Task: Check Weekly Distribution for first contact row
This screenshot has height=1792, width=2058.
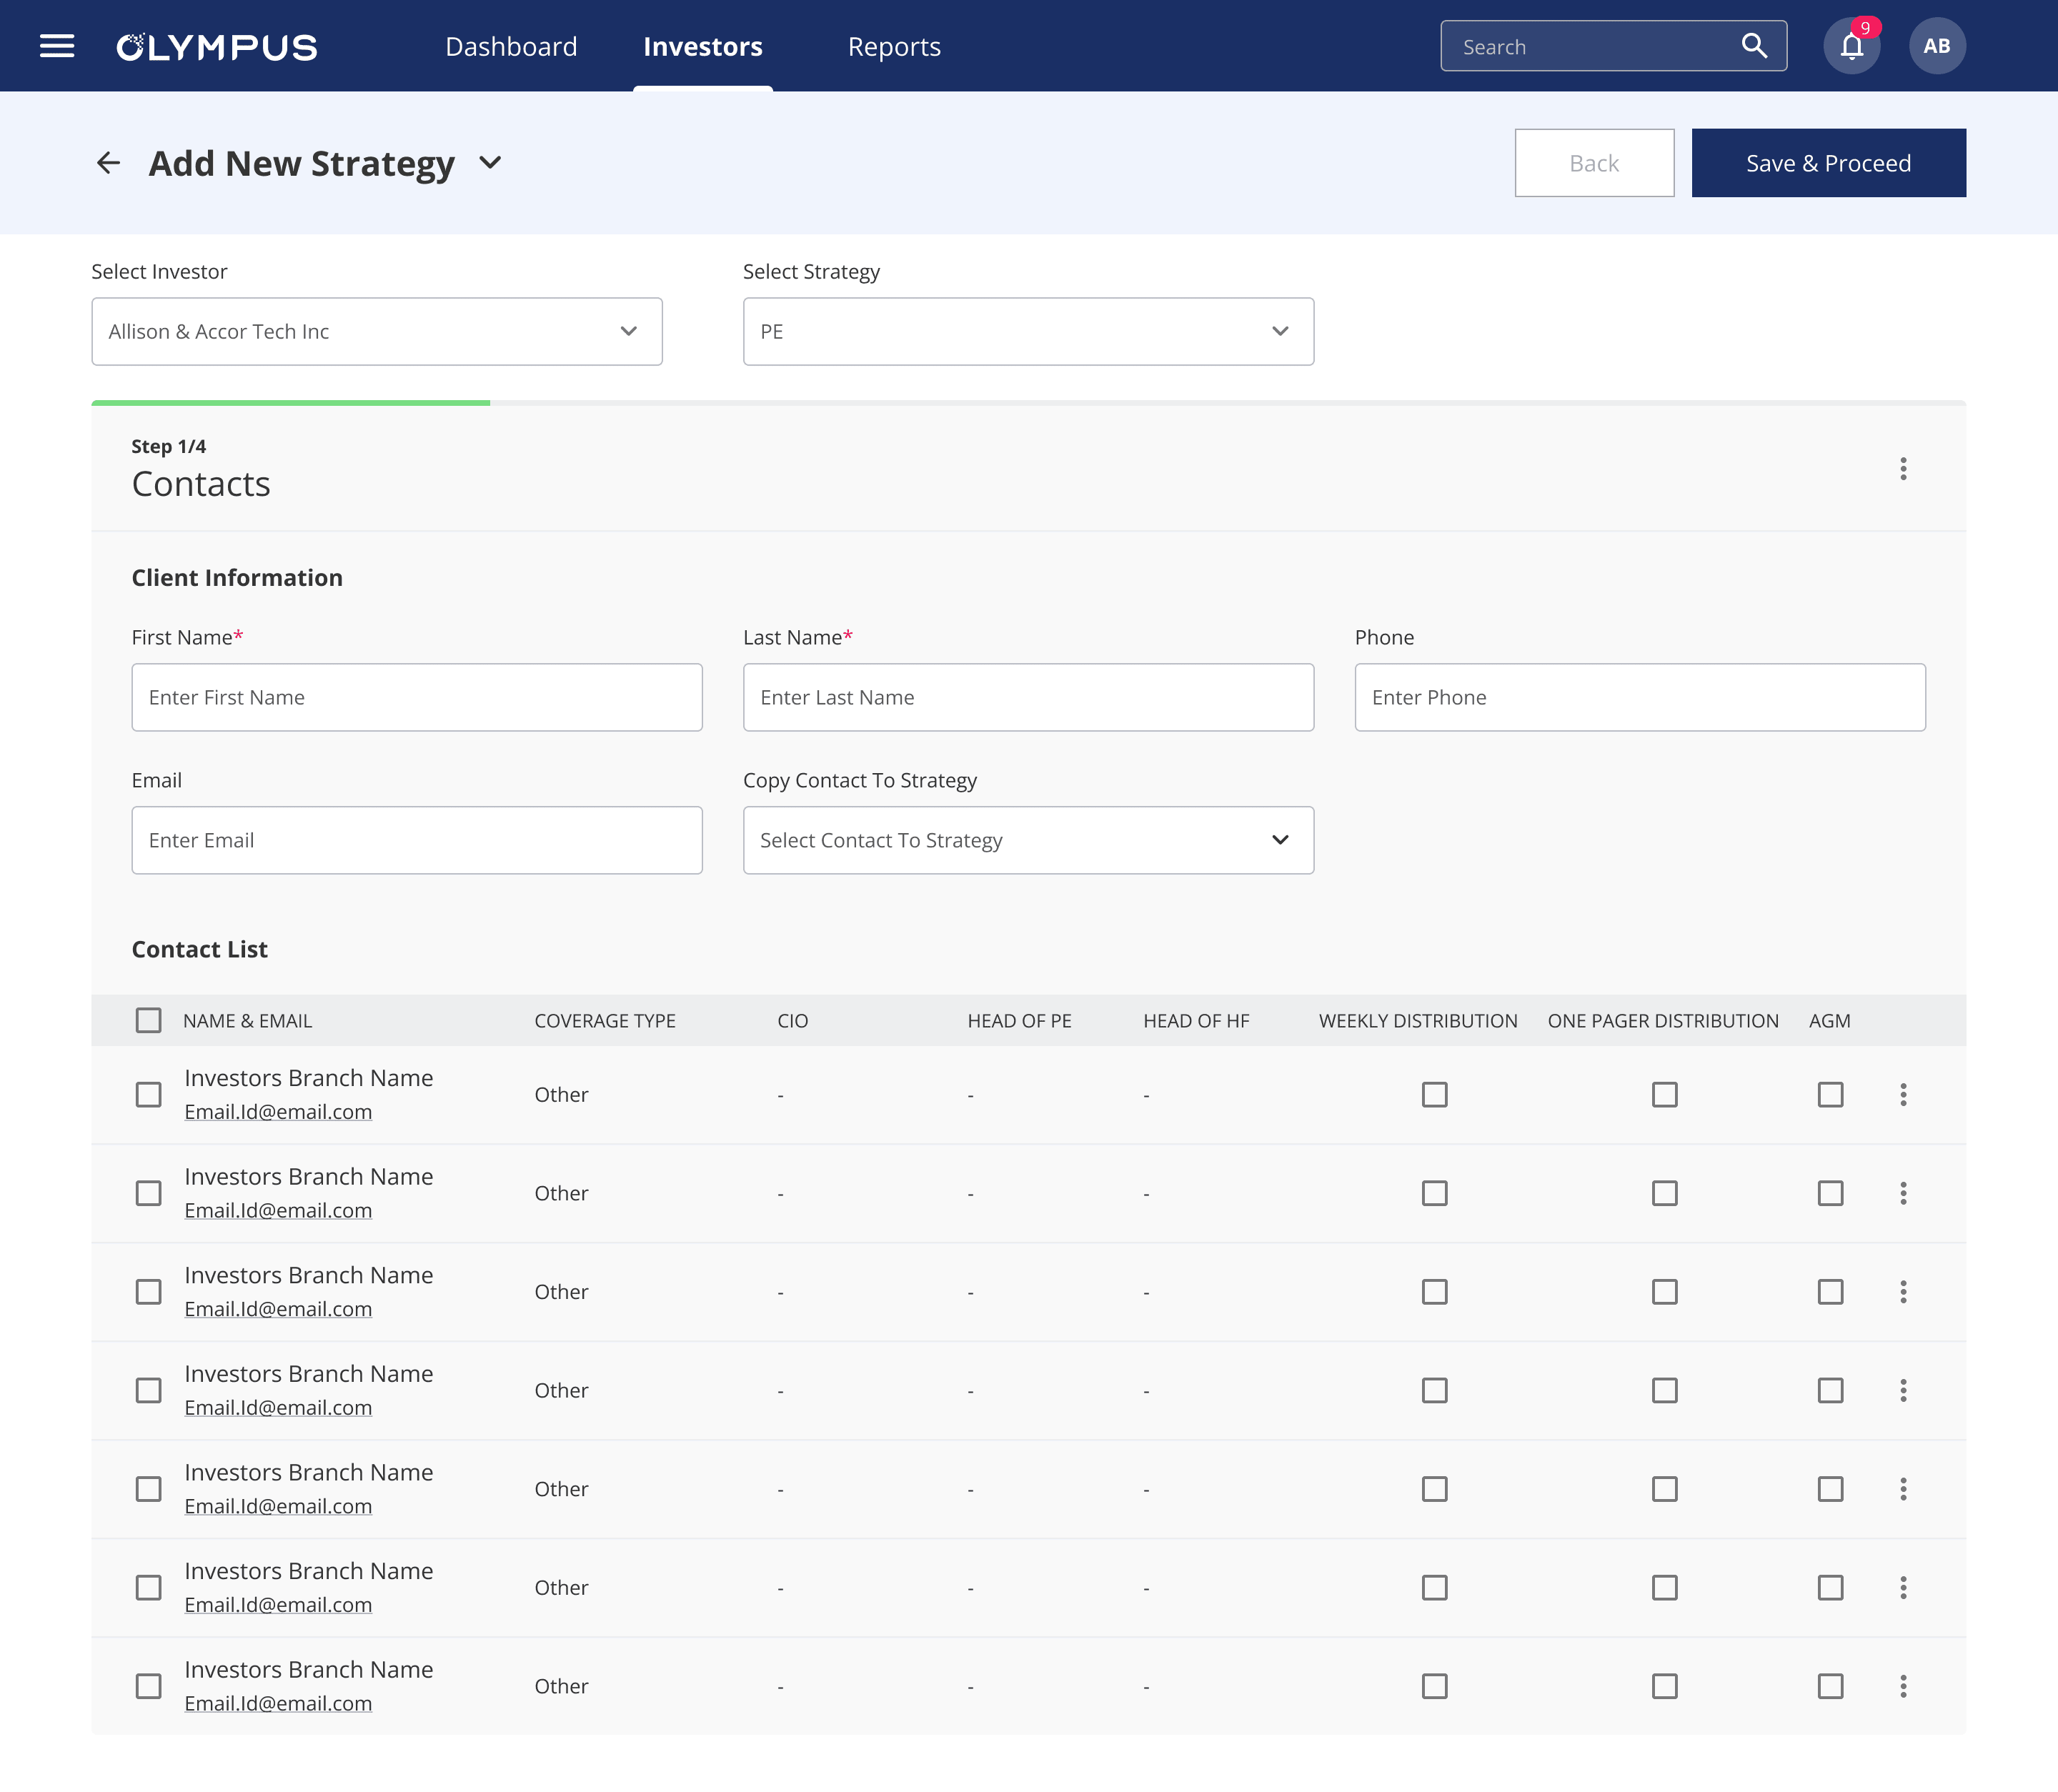Action: (x=1434, y=1095)
